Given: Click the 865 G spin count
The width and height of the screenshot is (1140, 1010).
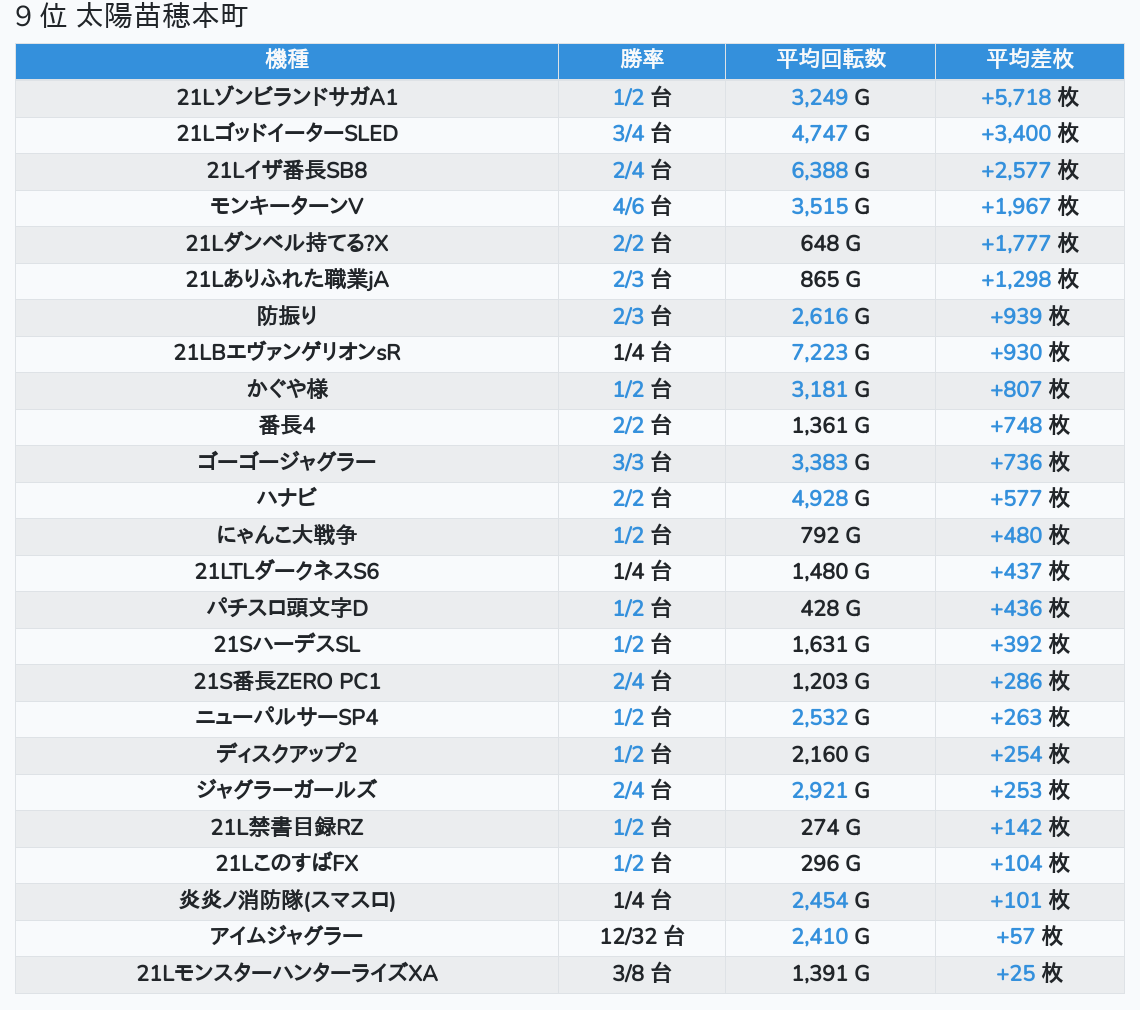Looking at the screenshot, I should point(830,279).
